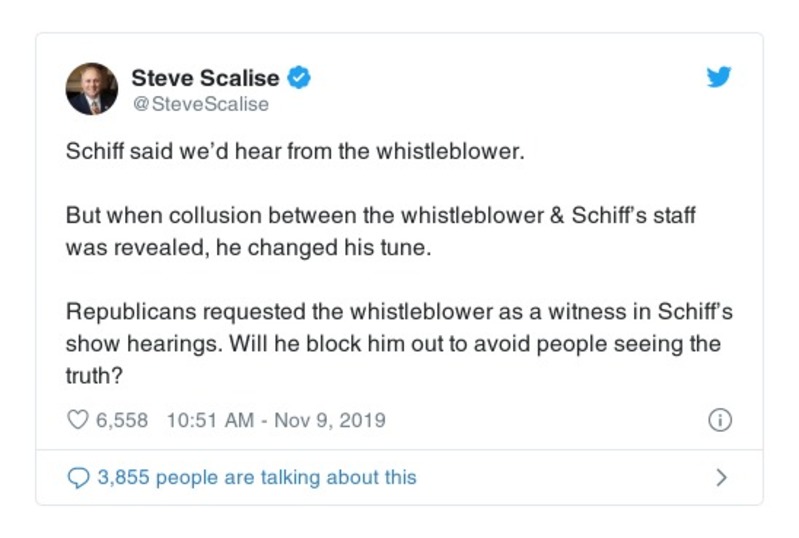The image size is (799, 538).
Task: Open the tweet info icon
Action: point(718,421)
